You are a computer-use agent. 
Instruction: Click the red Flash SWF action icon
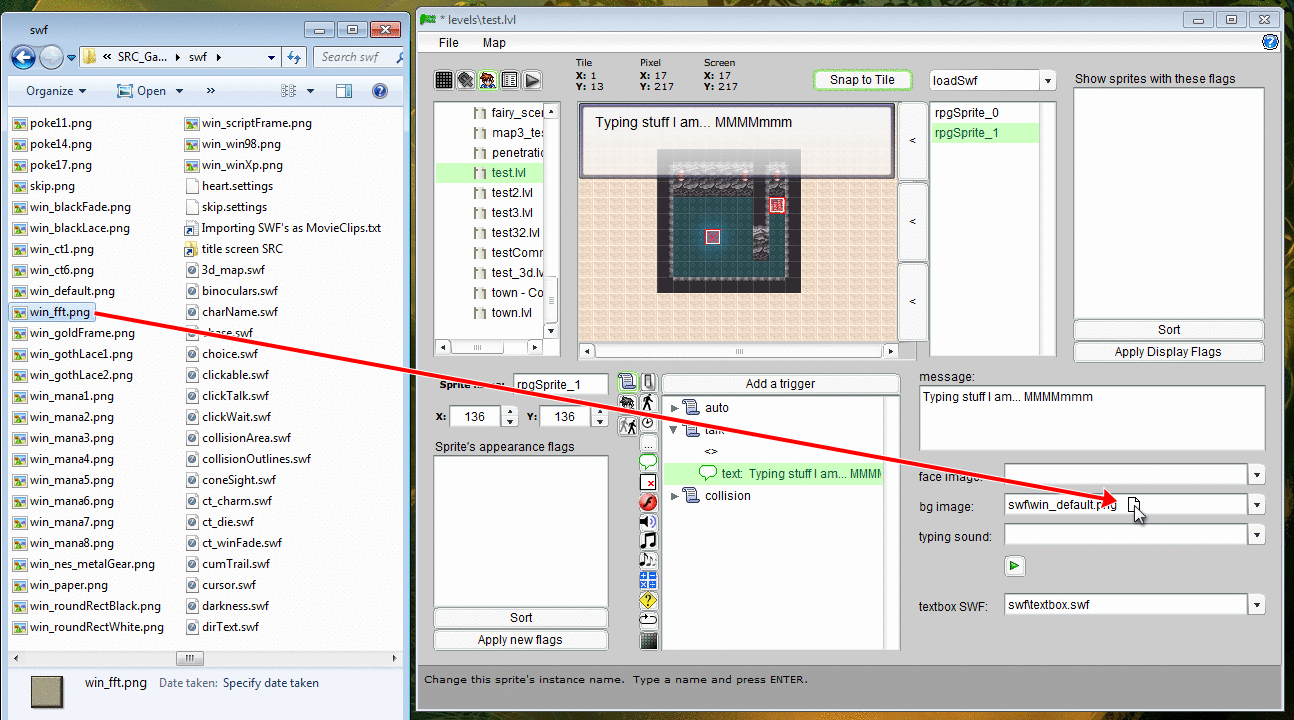(x=648, y=502)
